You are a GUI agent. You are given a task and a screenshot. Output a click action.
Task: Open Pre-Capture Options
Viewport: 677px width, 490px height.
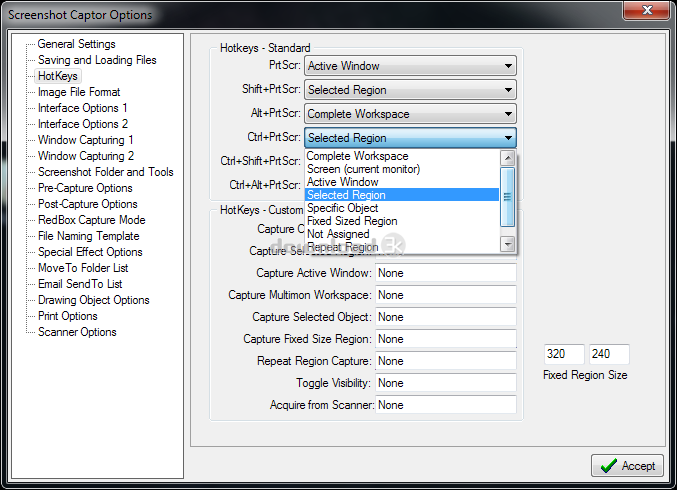[x=85, y=188]
